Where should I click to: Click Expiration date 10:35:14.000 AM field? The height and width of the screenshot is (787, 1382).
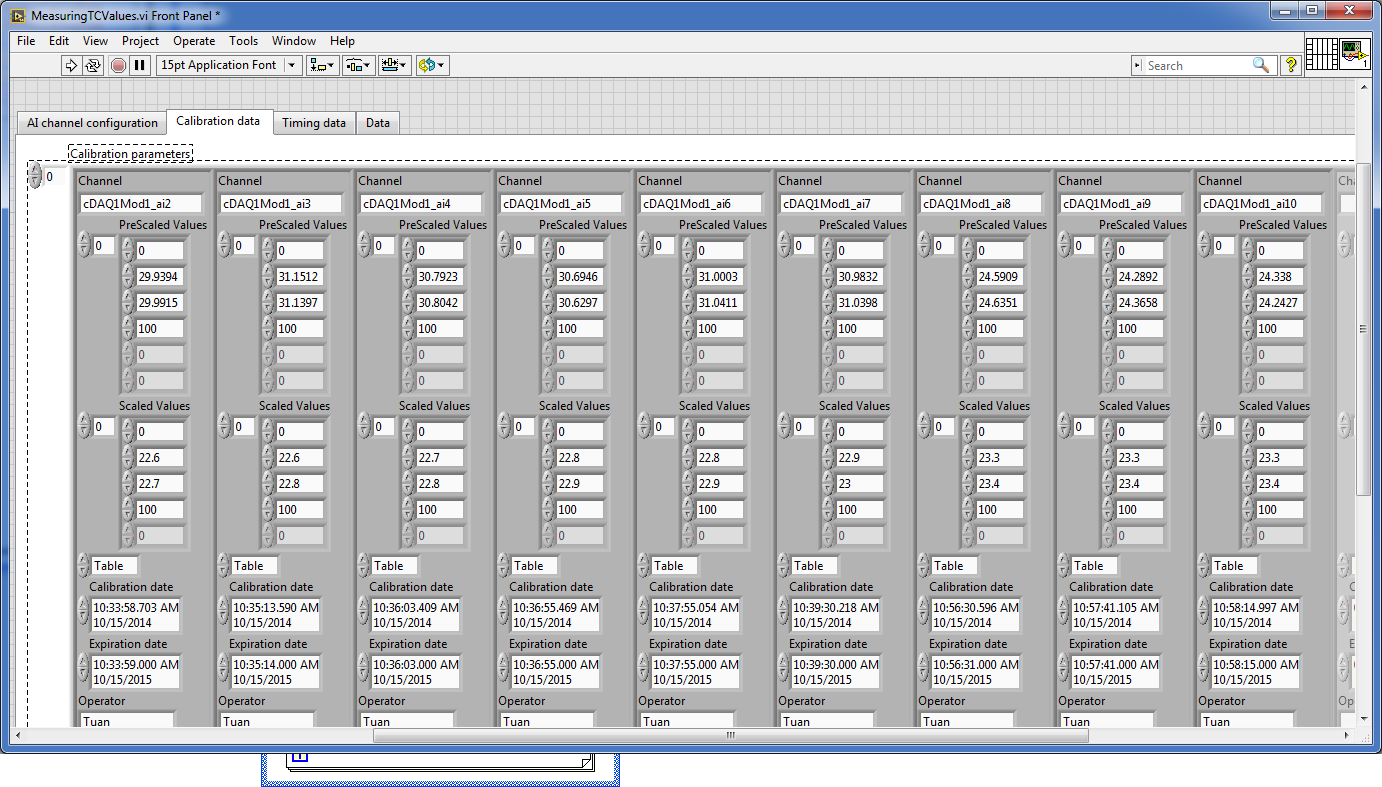(x=276, y=671)
